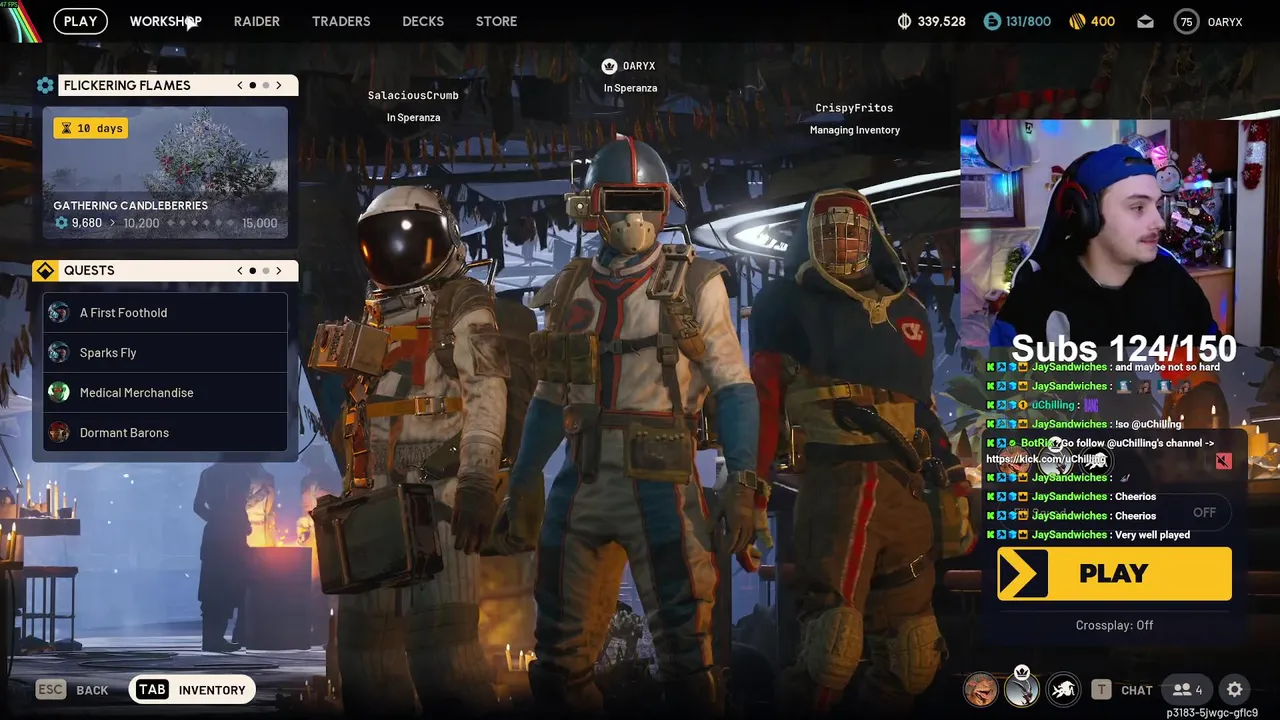1280x720 pixels.
Task: Click the teal currency icon beside 131/800
Action: point(992,21)
